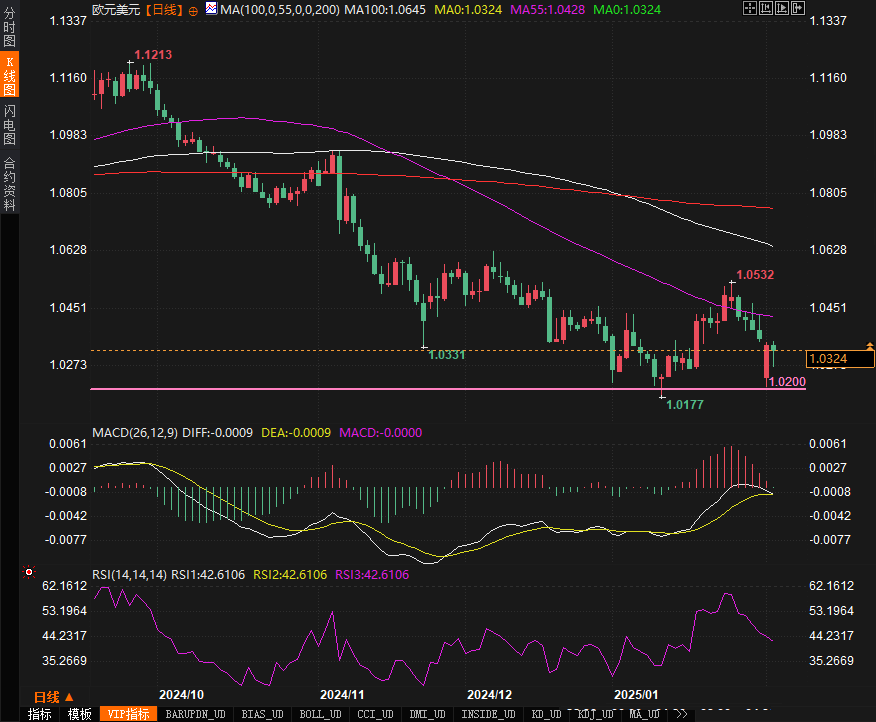The height and width of the screenshot is (722, 876).
Task: Select the 指标 tab
Action: [39, 714]
